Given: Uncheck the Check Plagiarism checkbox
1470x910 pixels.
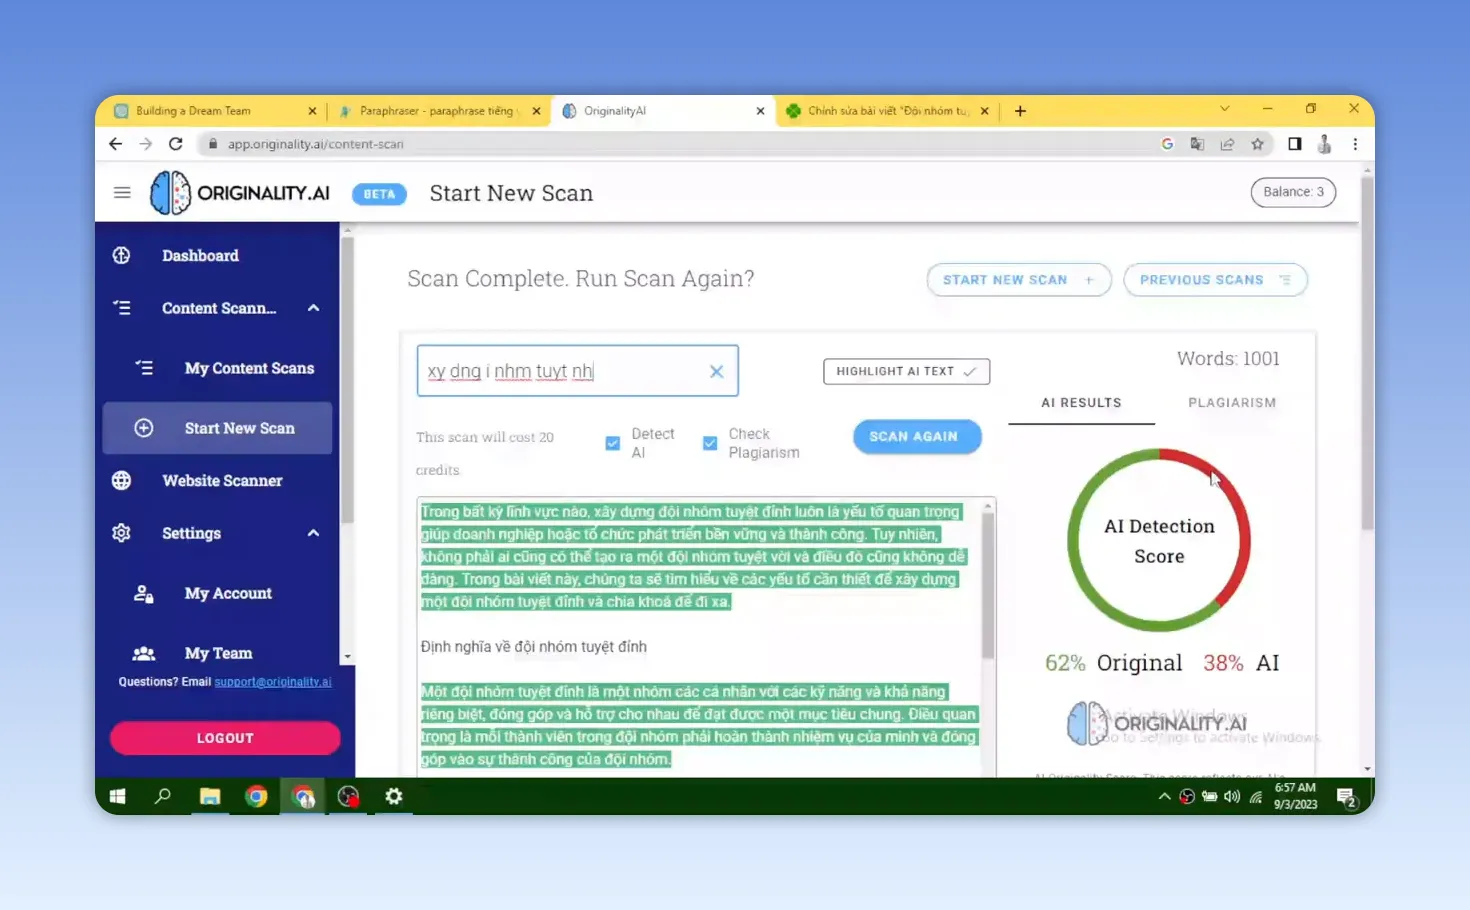Looking at the screenshot, I should pyautogui.click(x=710, y=443).
